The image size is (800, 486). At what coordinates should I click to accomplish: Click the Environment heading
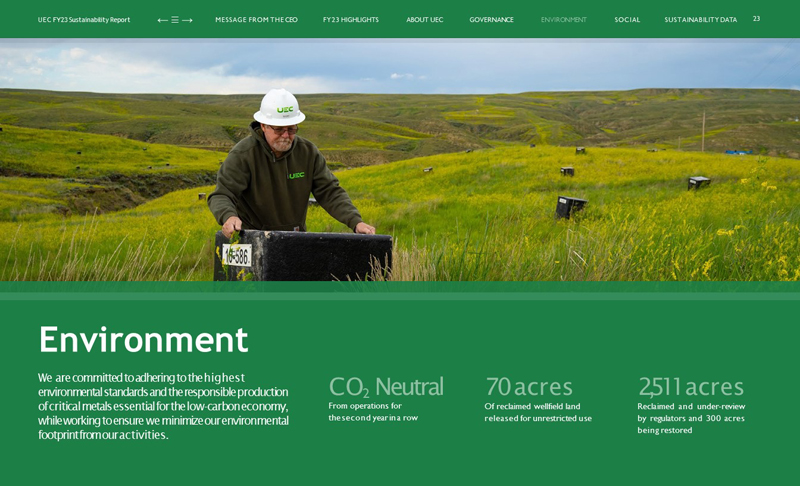(x=143, y=340)
